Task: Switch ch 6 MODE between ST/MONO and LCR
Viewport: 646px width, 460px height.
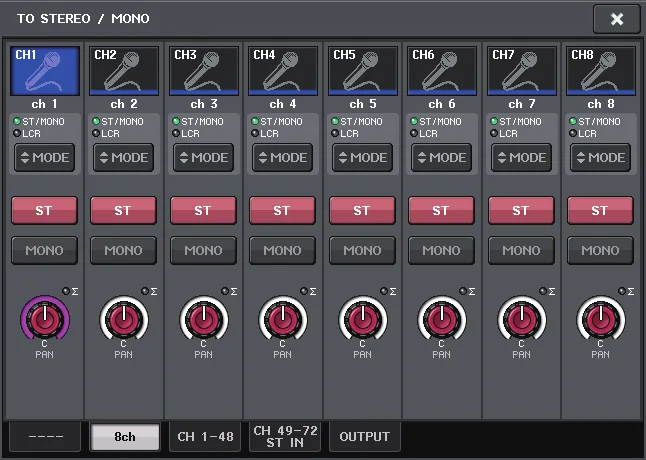Action: [x=442, y=157]
